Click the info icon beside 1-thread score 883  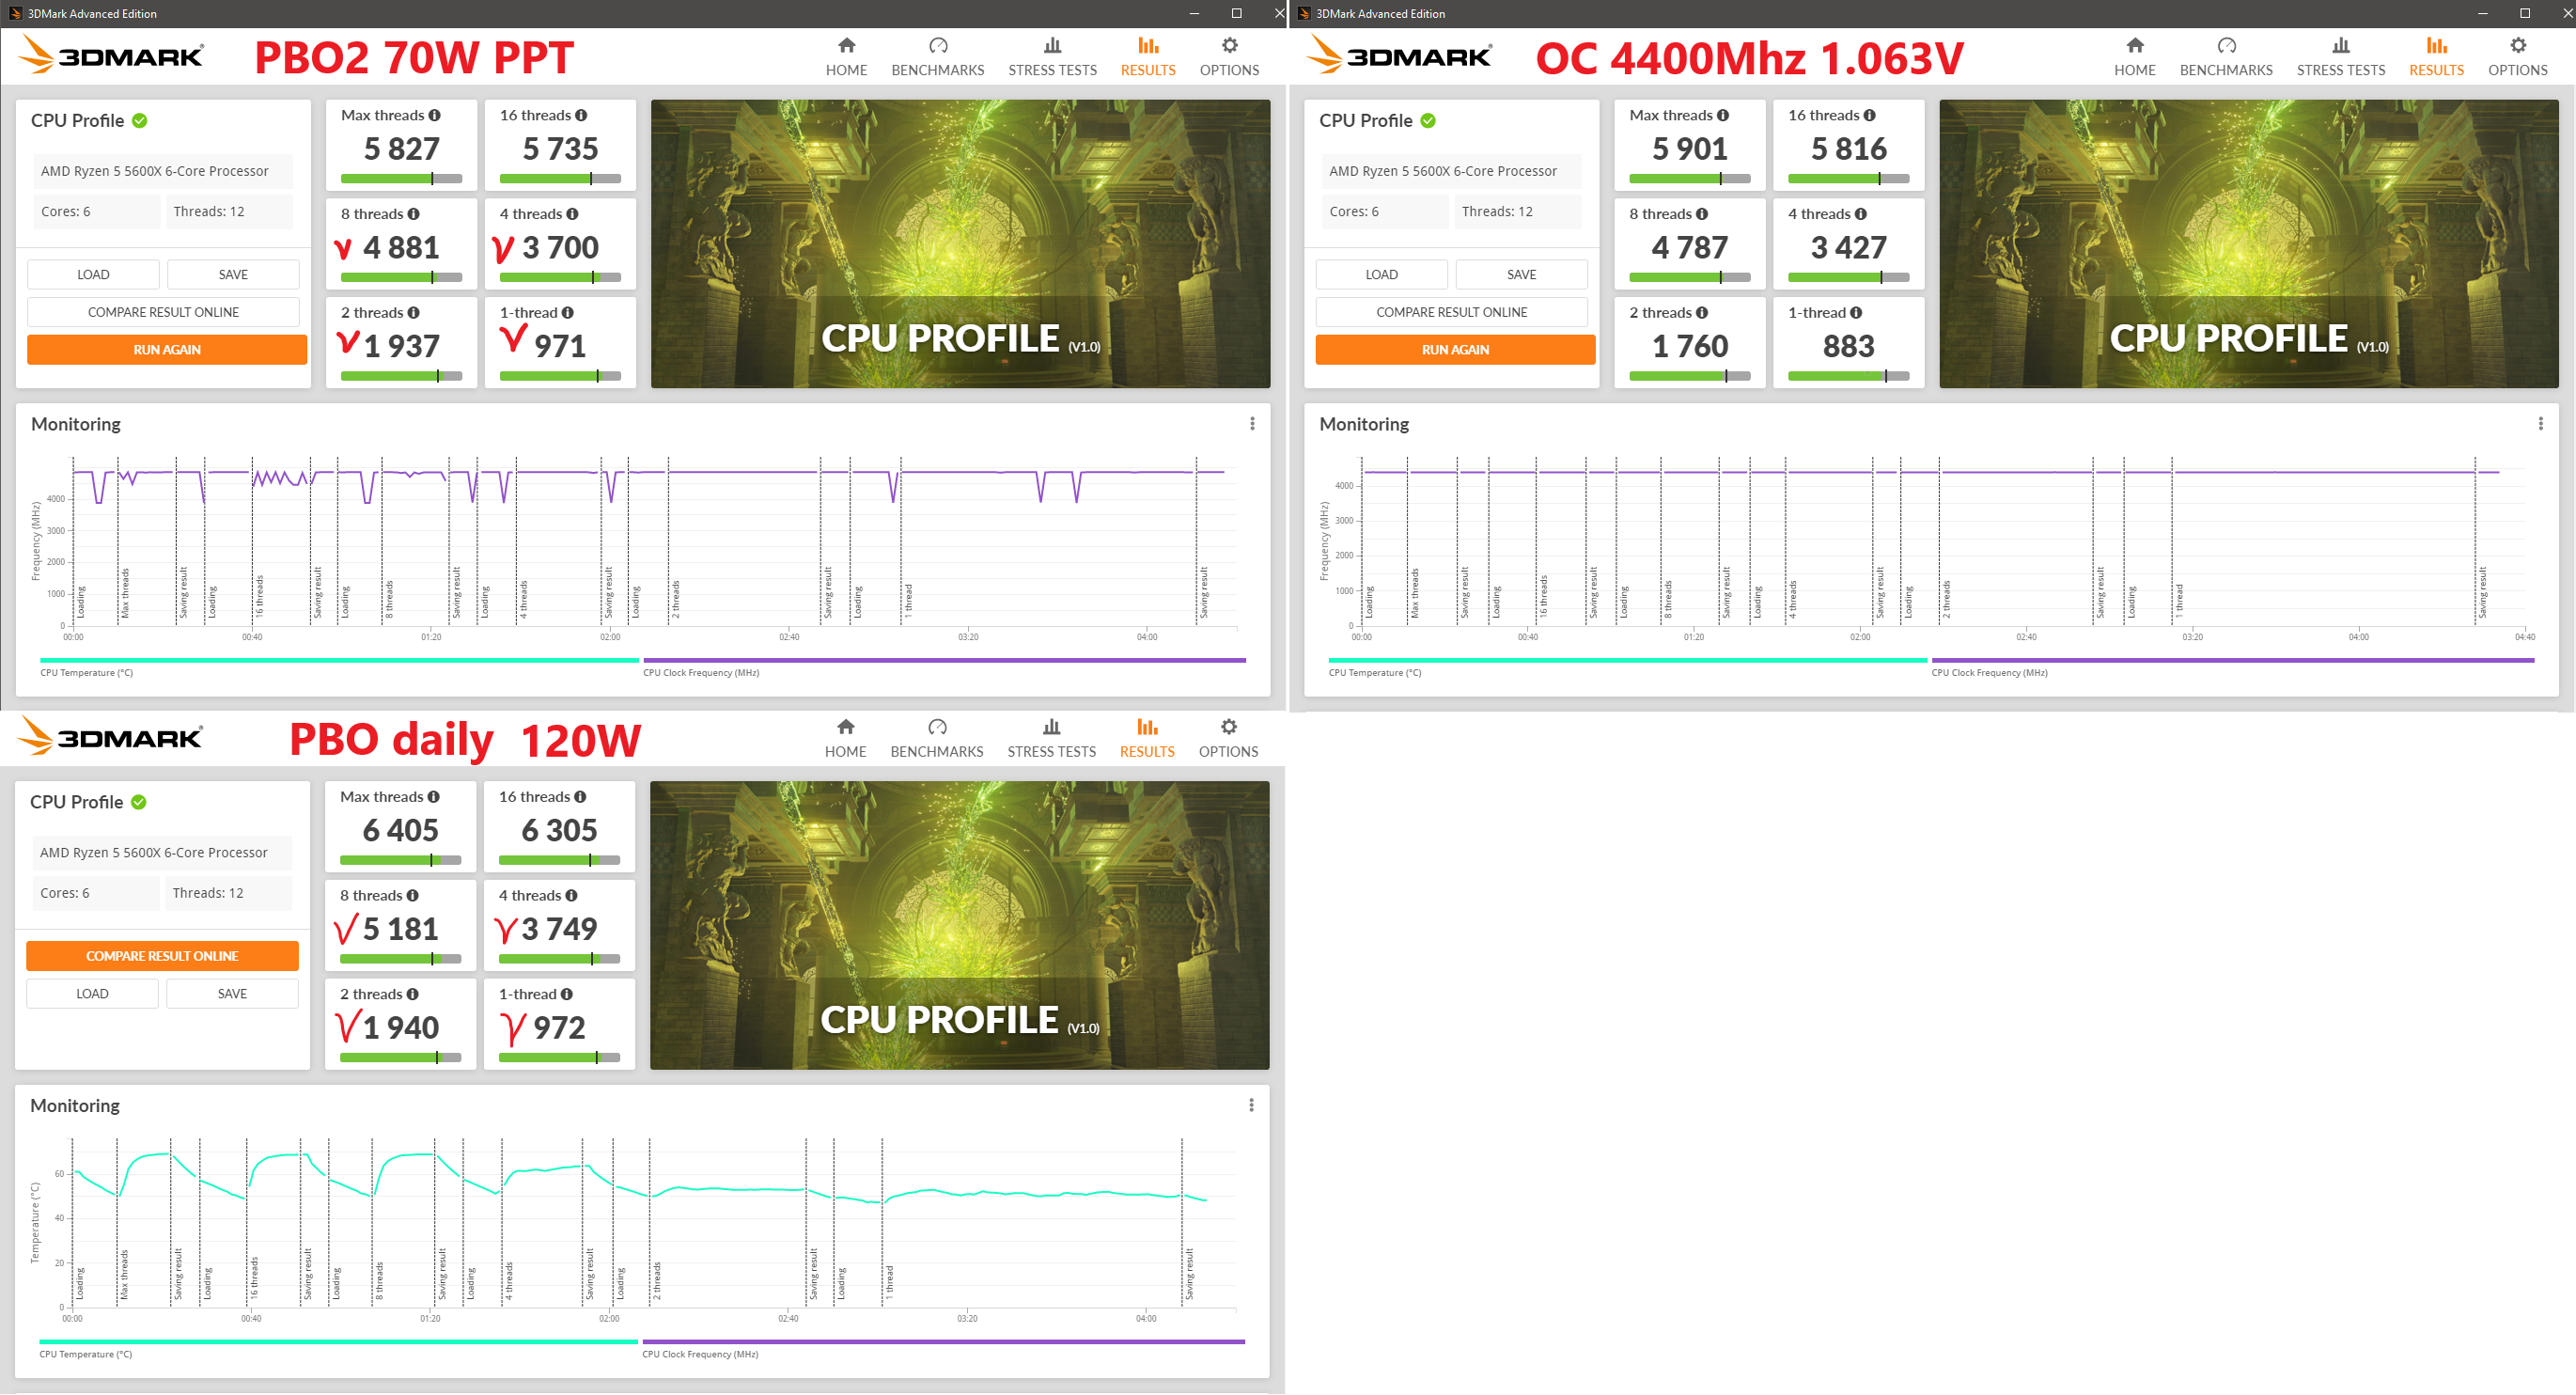[x=1855, y=313]
